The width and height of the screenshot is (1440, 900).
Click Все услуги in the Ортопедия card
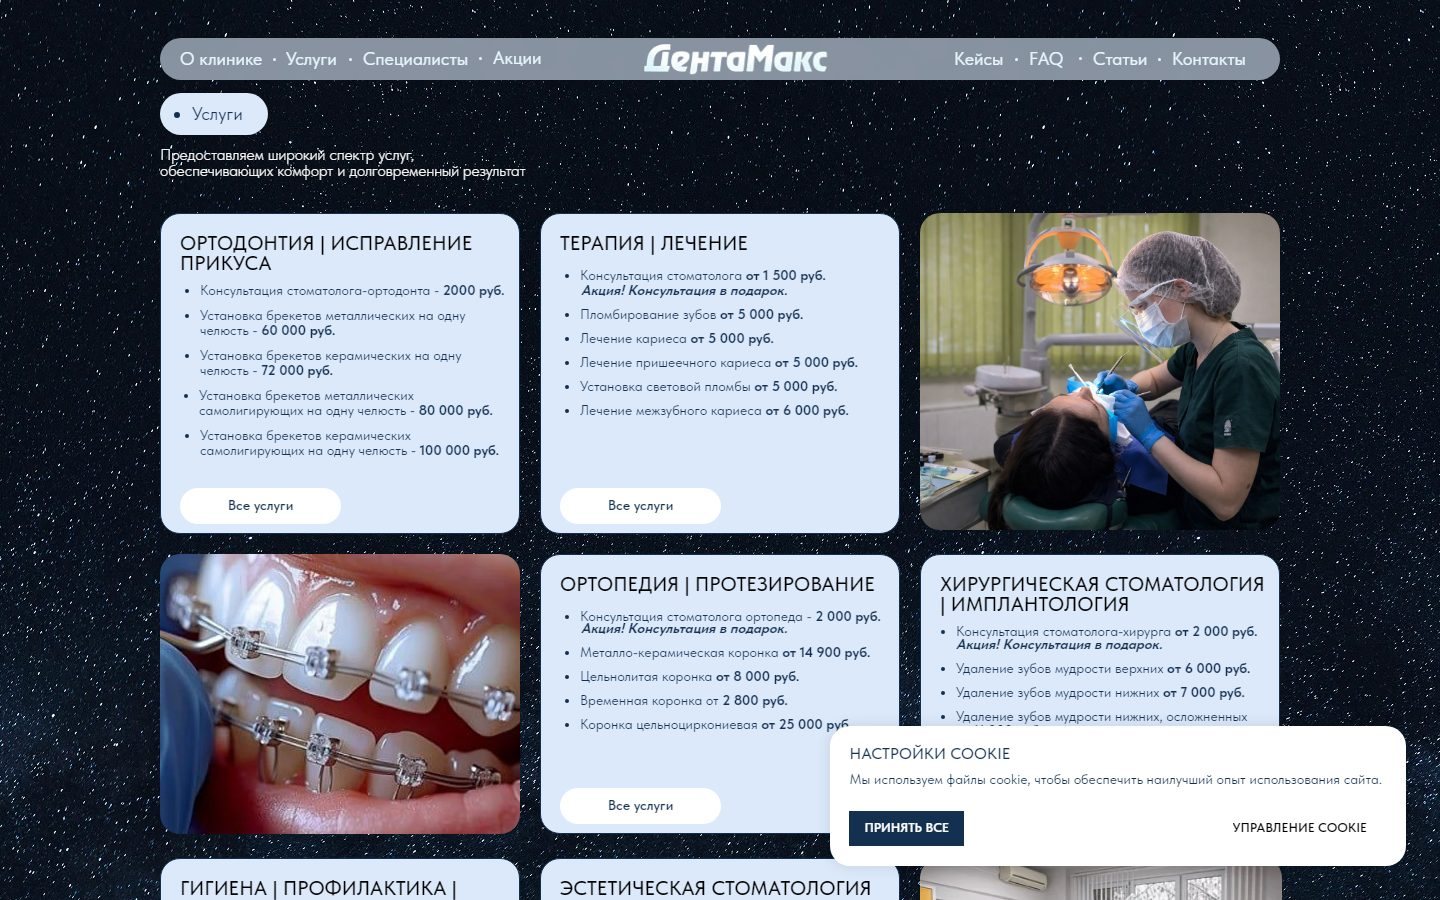point(640,806)
